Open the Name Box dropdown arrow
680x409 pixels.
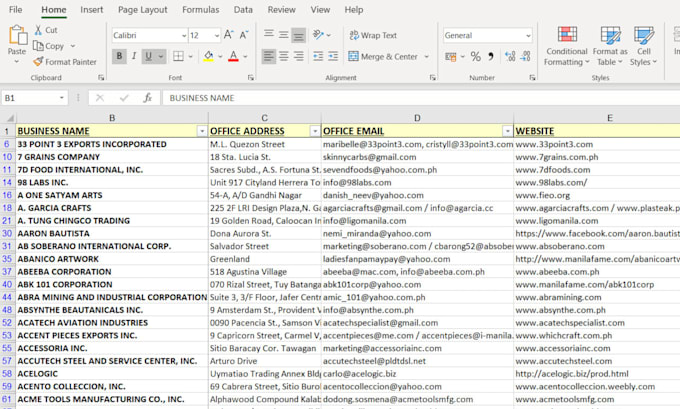click(x=61, y=98)
